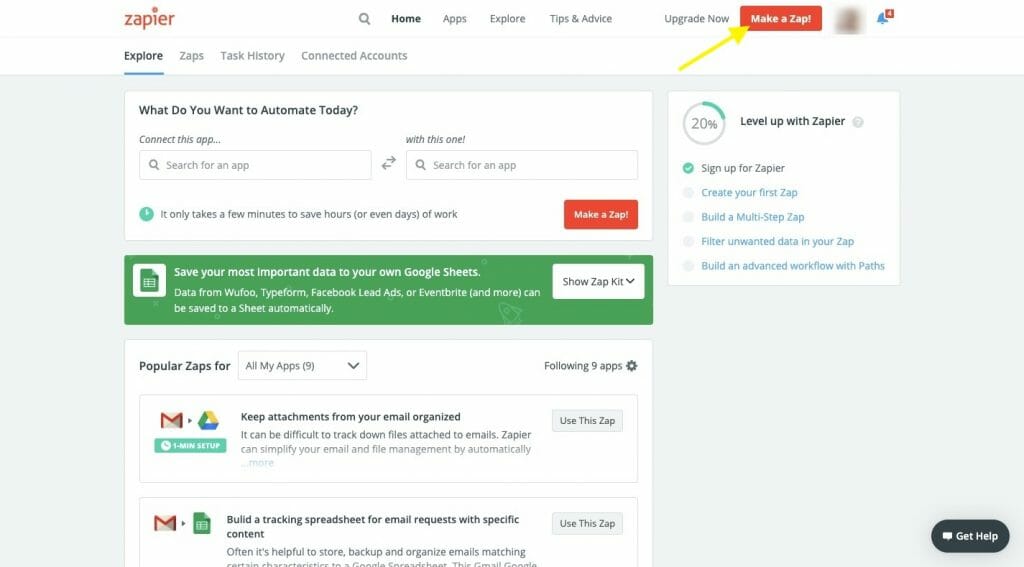The width and height of the screenshot is (1024, 567).
Task: Focus the Connect this app search field
Action: (255, 165)
